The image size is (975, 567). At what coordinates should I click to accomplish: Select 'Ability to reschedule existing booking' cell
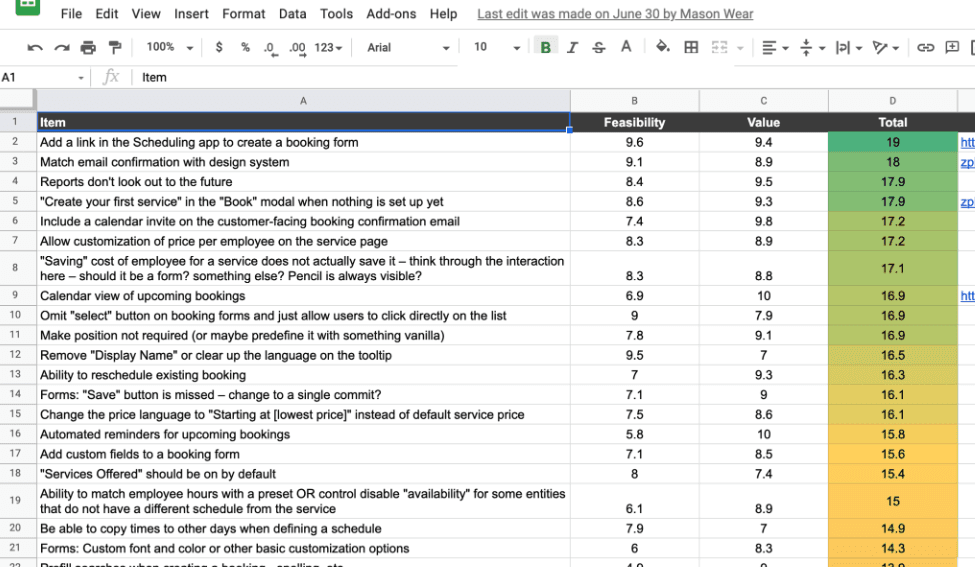tap(303, 375)
